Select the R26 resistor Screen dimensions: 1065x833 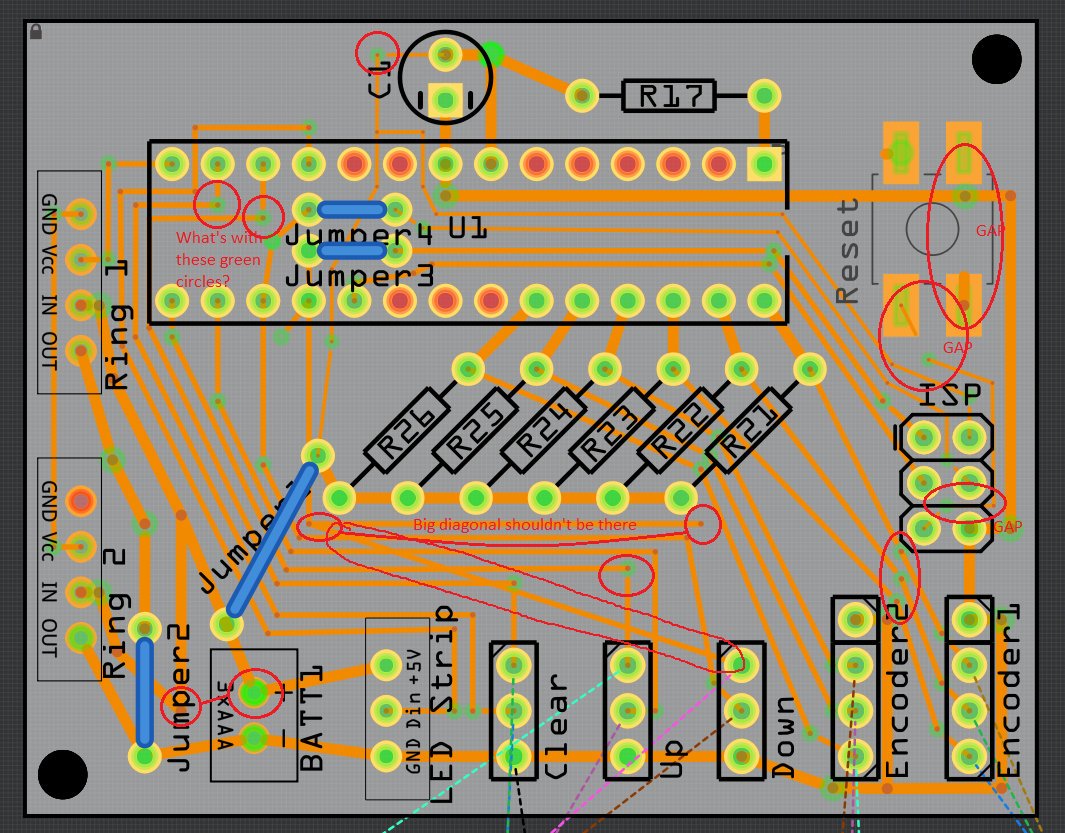[x=406, y=431]
